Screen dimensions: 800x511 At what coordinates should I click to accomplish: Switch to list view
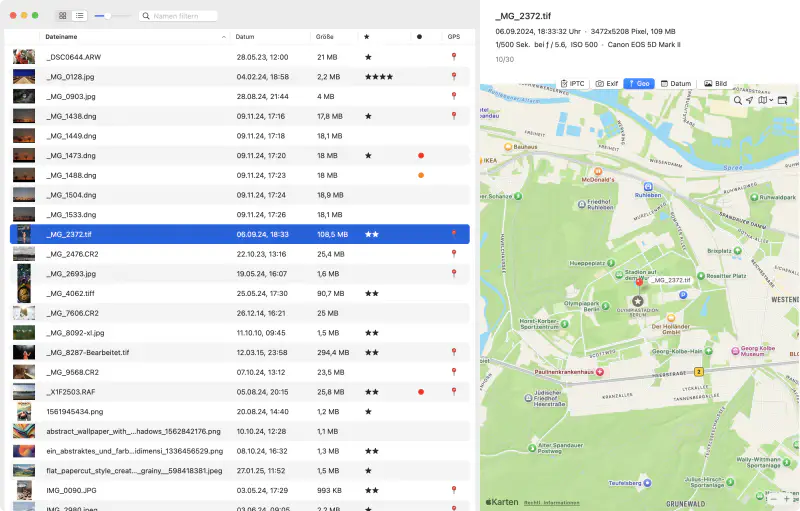tap(80, 16)
